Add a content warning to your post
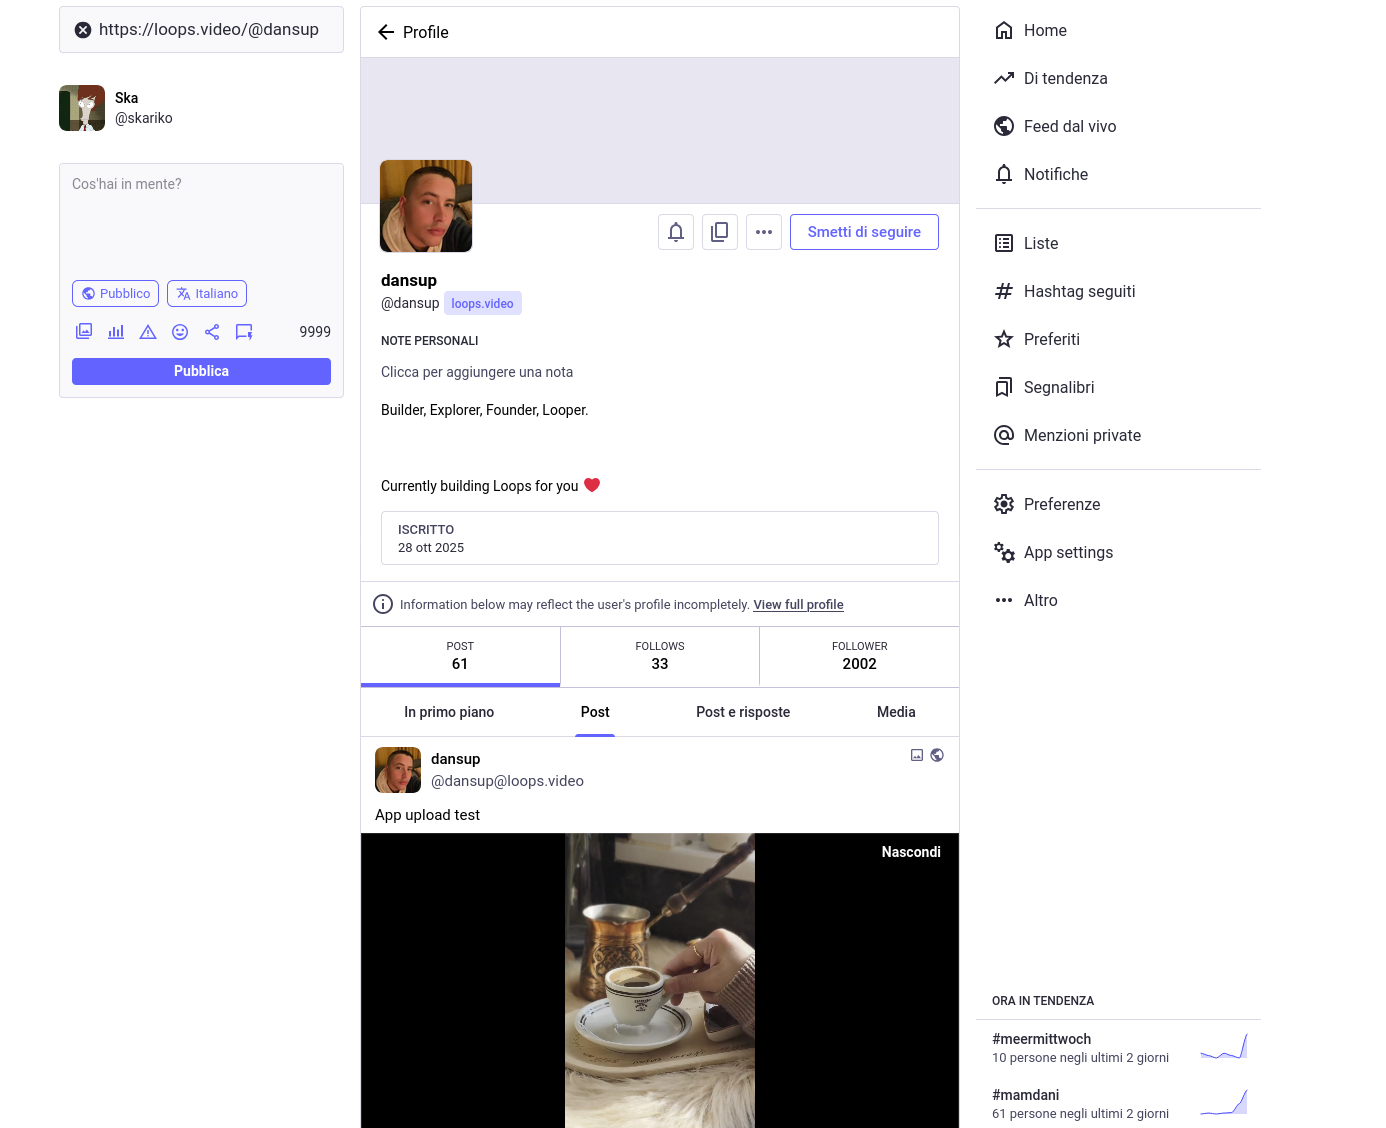This screenshot has height=1128, width=1386. [148, 331]
